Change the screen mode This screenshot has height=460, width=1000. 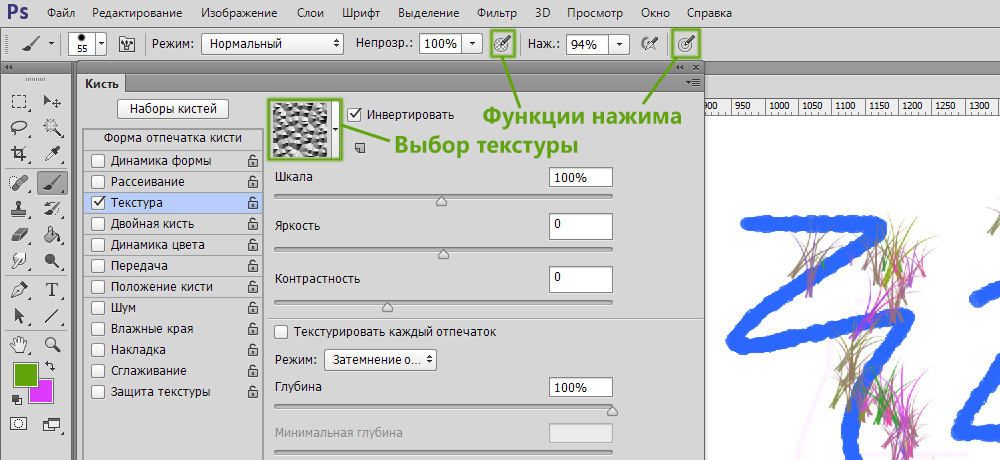pyautogui.click(x=51, y=423)
